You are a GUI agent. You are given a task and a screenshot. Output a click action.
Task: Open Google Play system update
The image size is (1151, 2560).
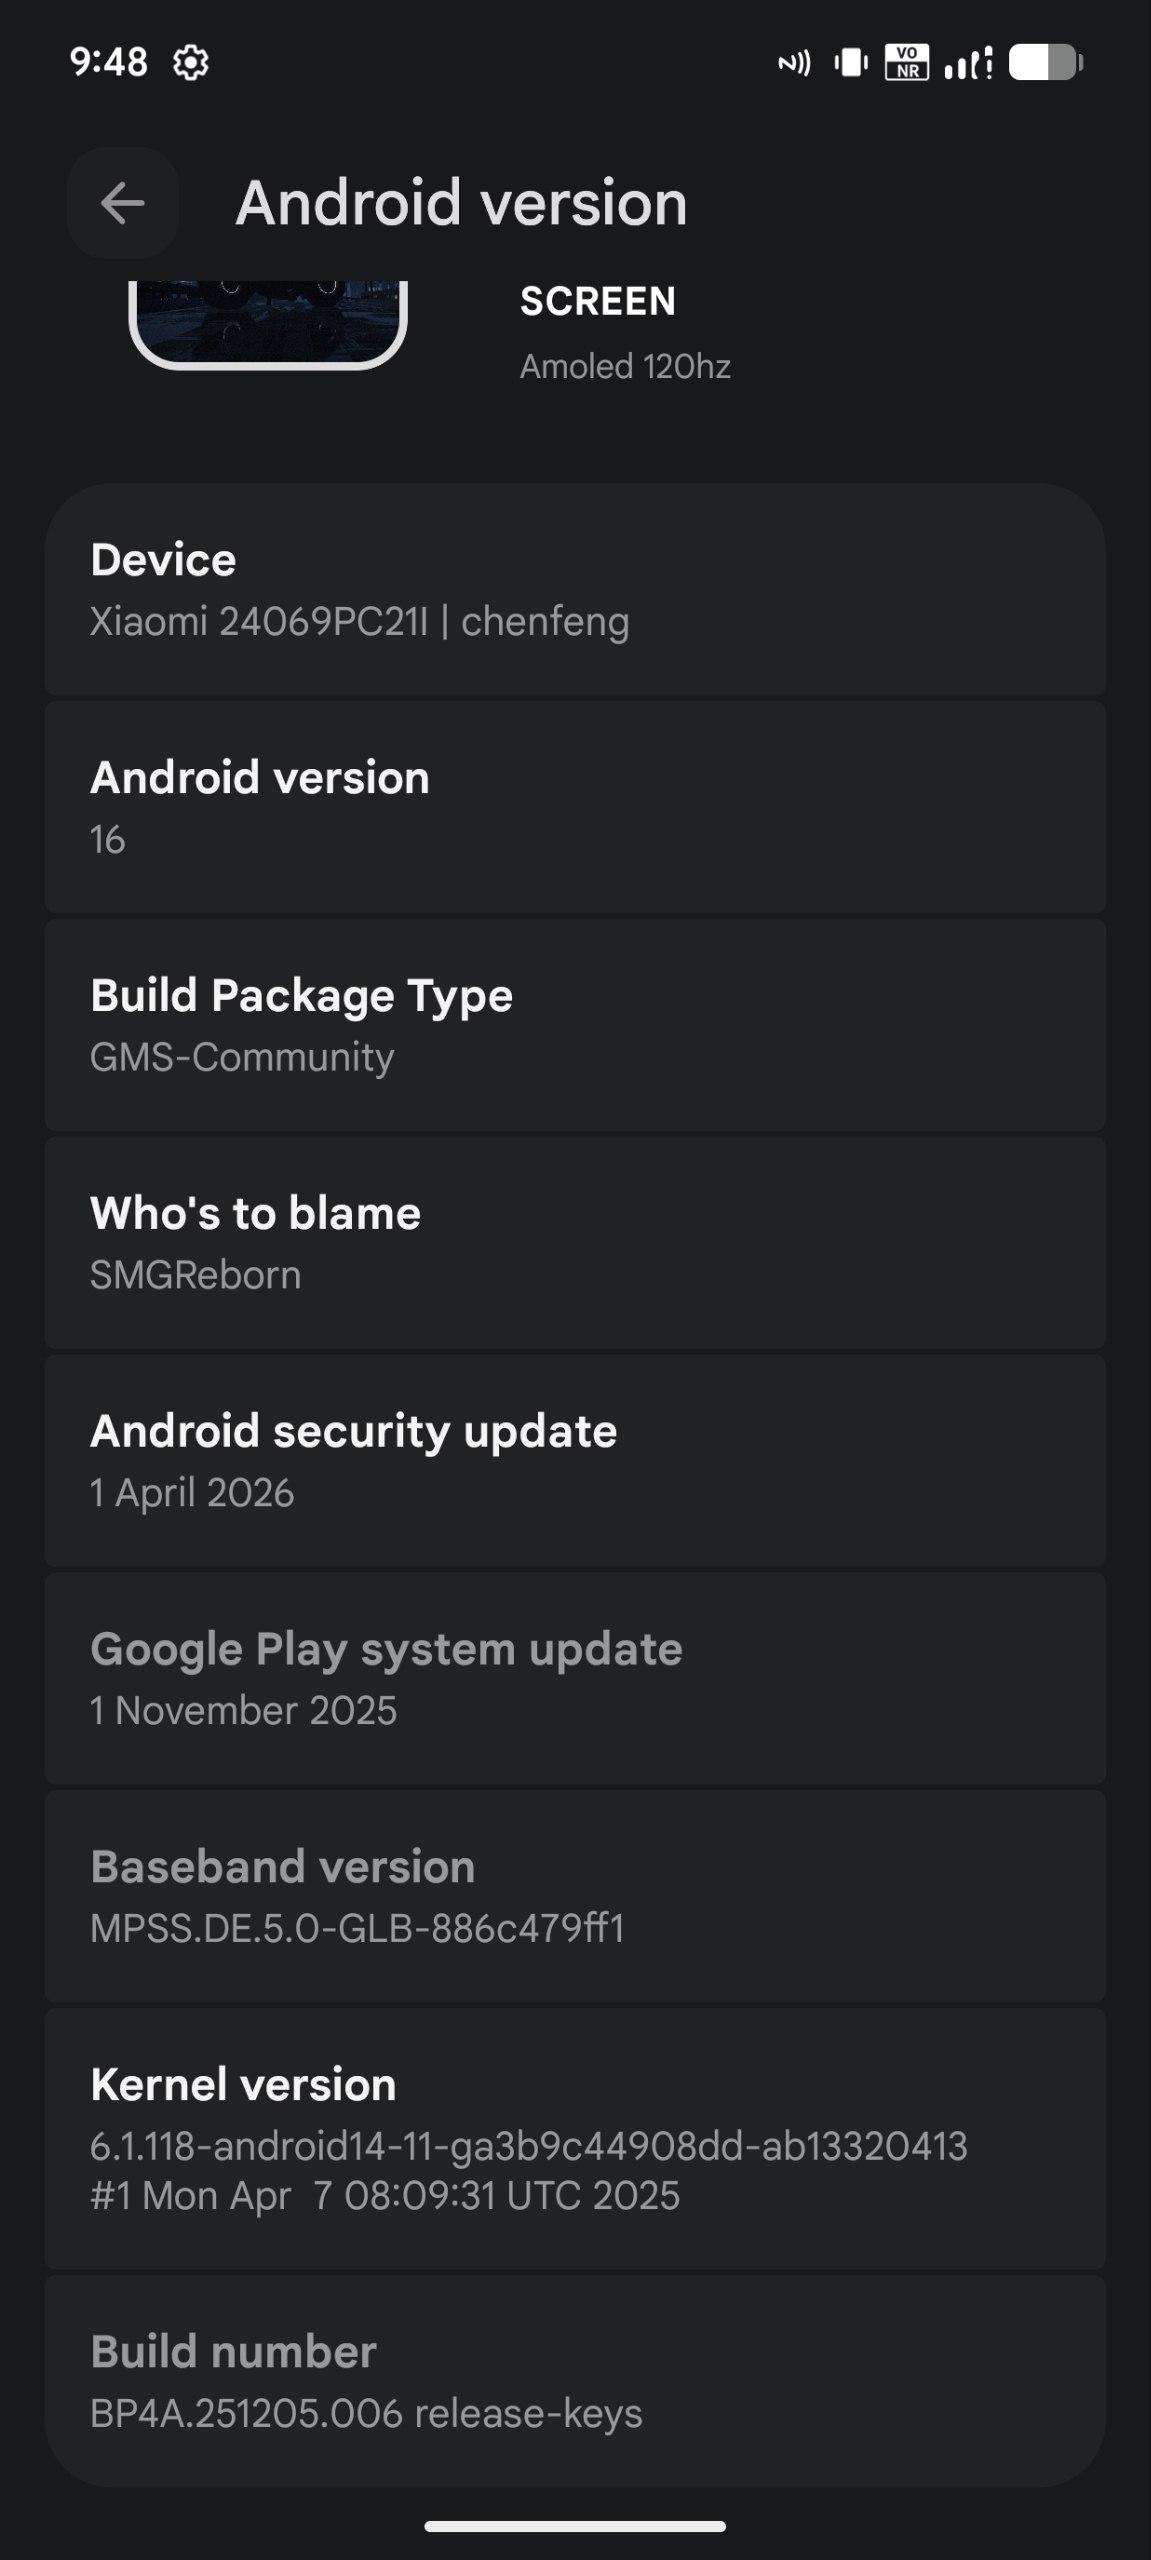pyautogui.click(x=575, y=1679)
